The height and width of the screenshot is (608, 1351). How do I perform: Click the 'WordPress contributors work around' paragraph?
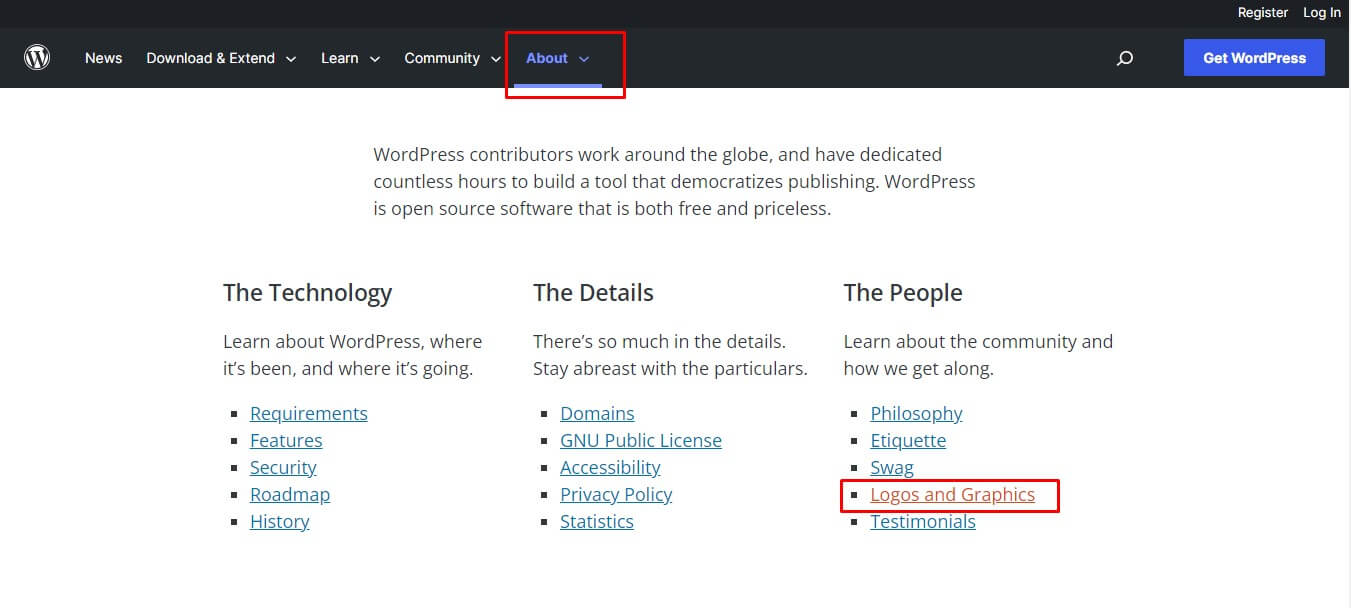tap(674, 182)
